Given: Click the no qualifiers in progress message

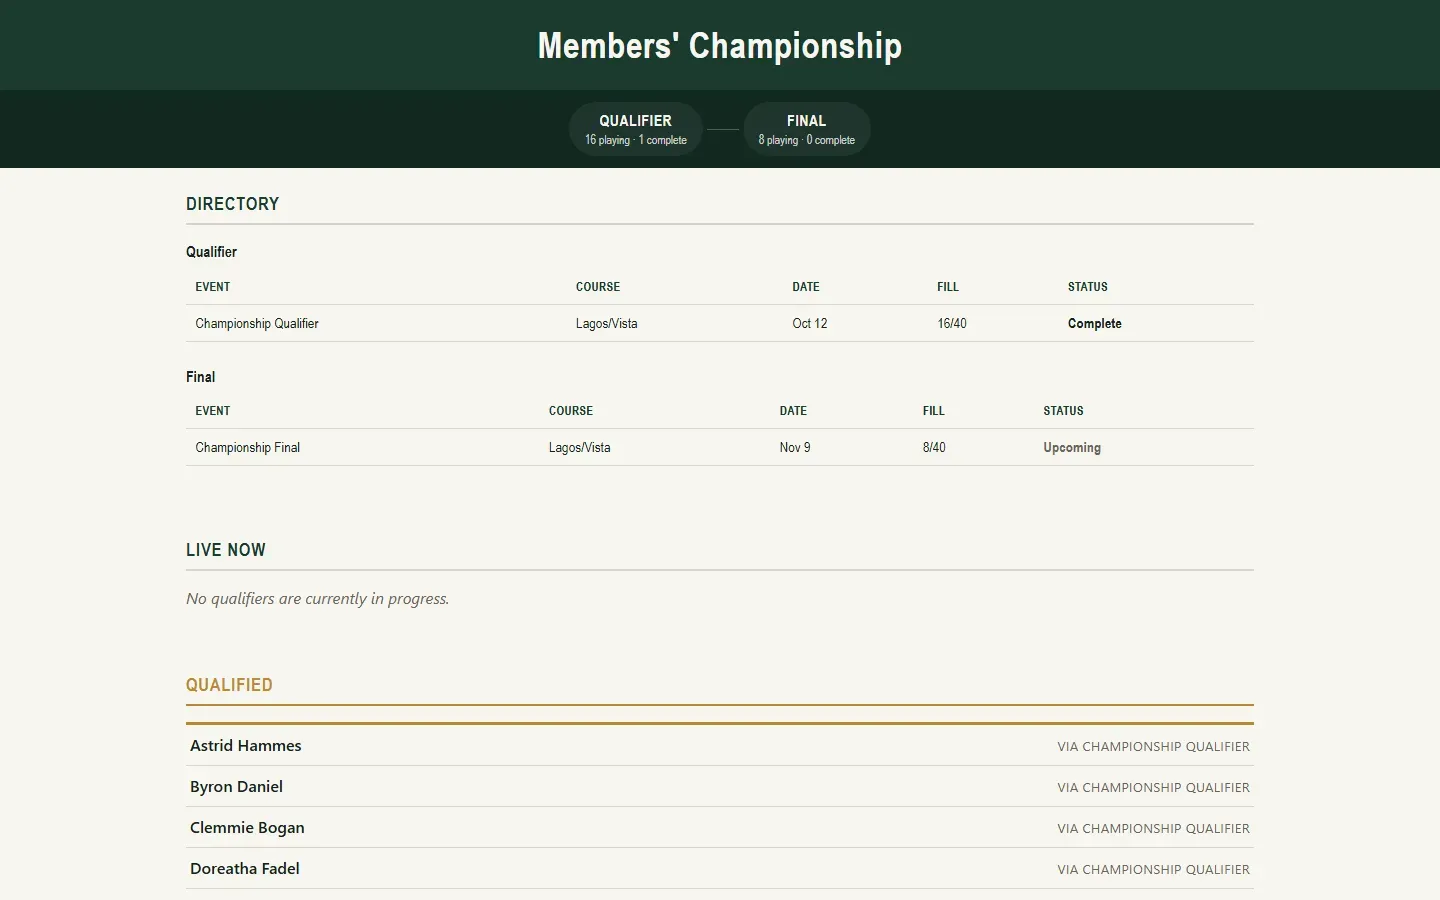Looking at the screenshot, I should pos(318,599).
